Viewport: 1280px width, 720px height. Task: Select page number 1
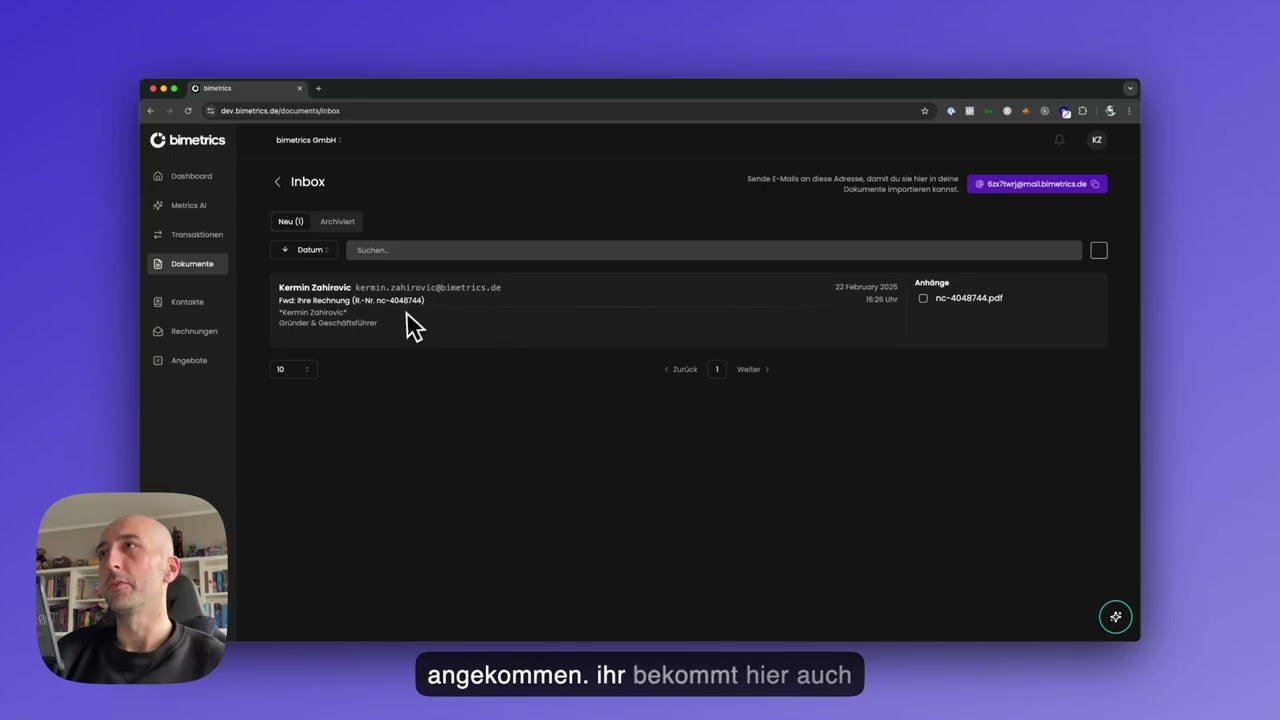(717, 369)
